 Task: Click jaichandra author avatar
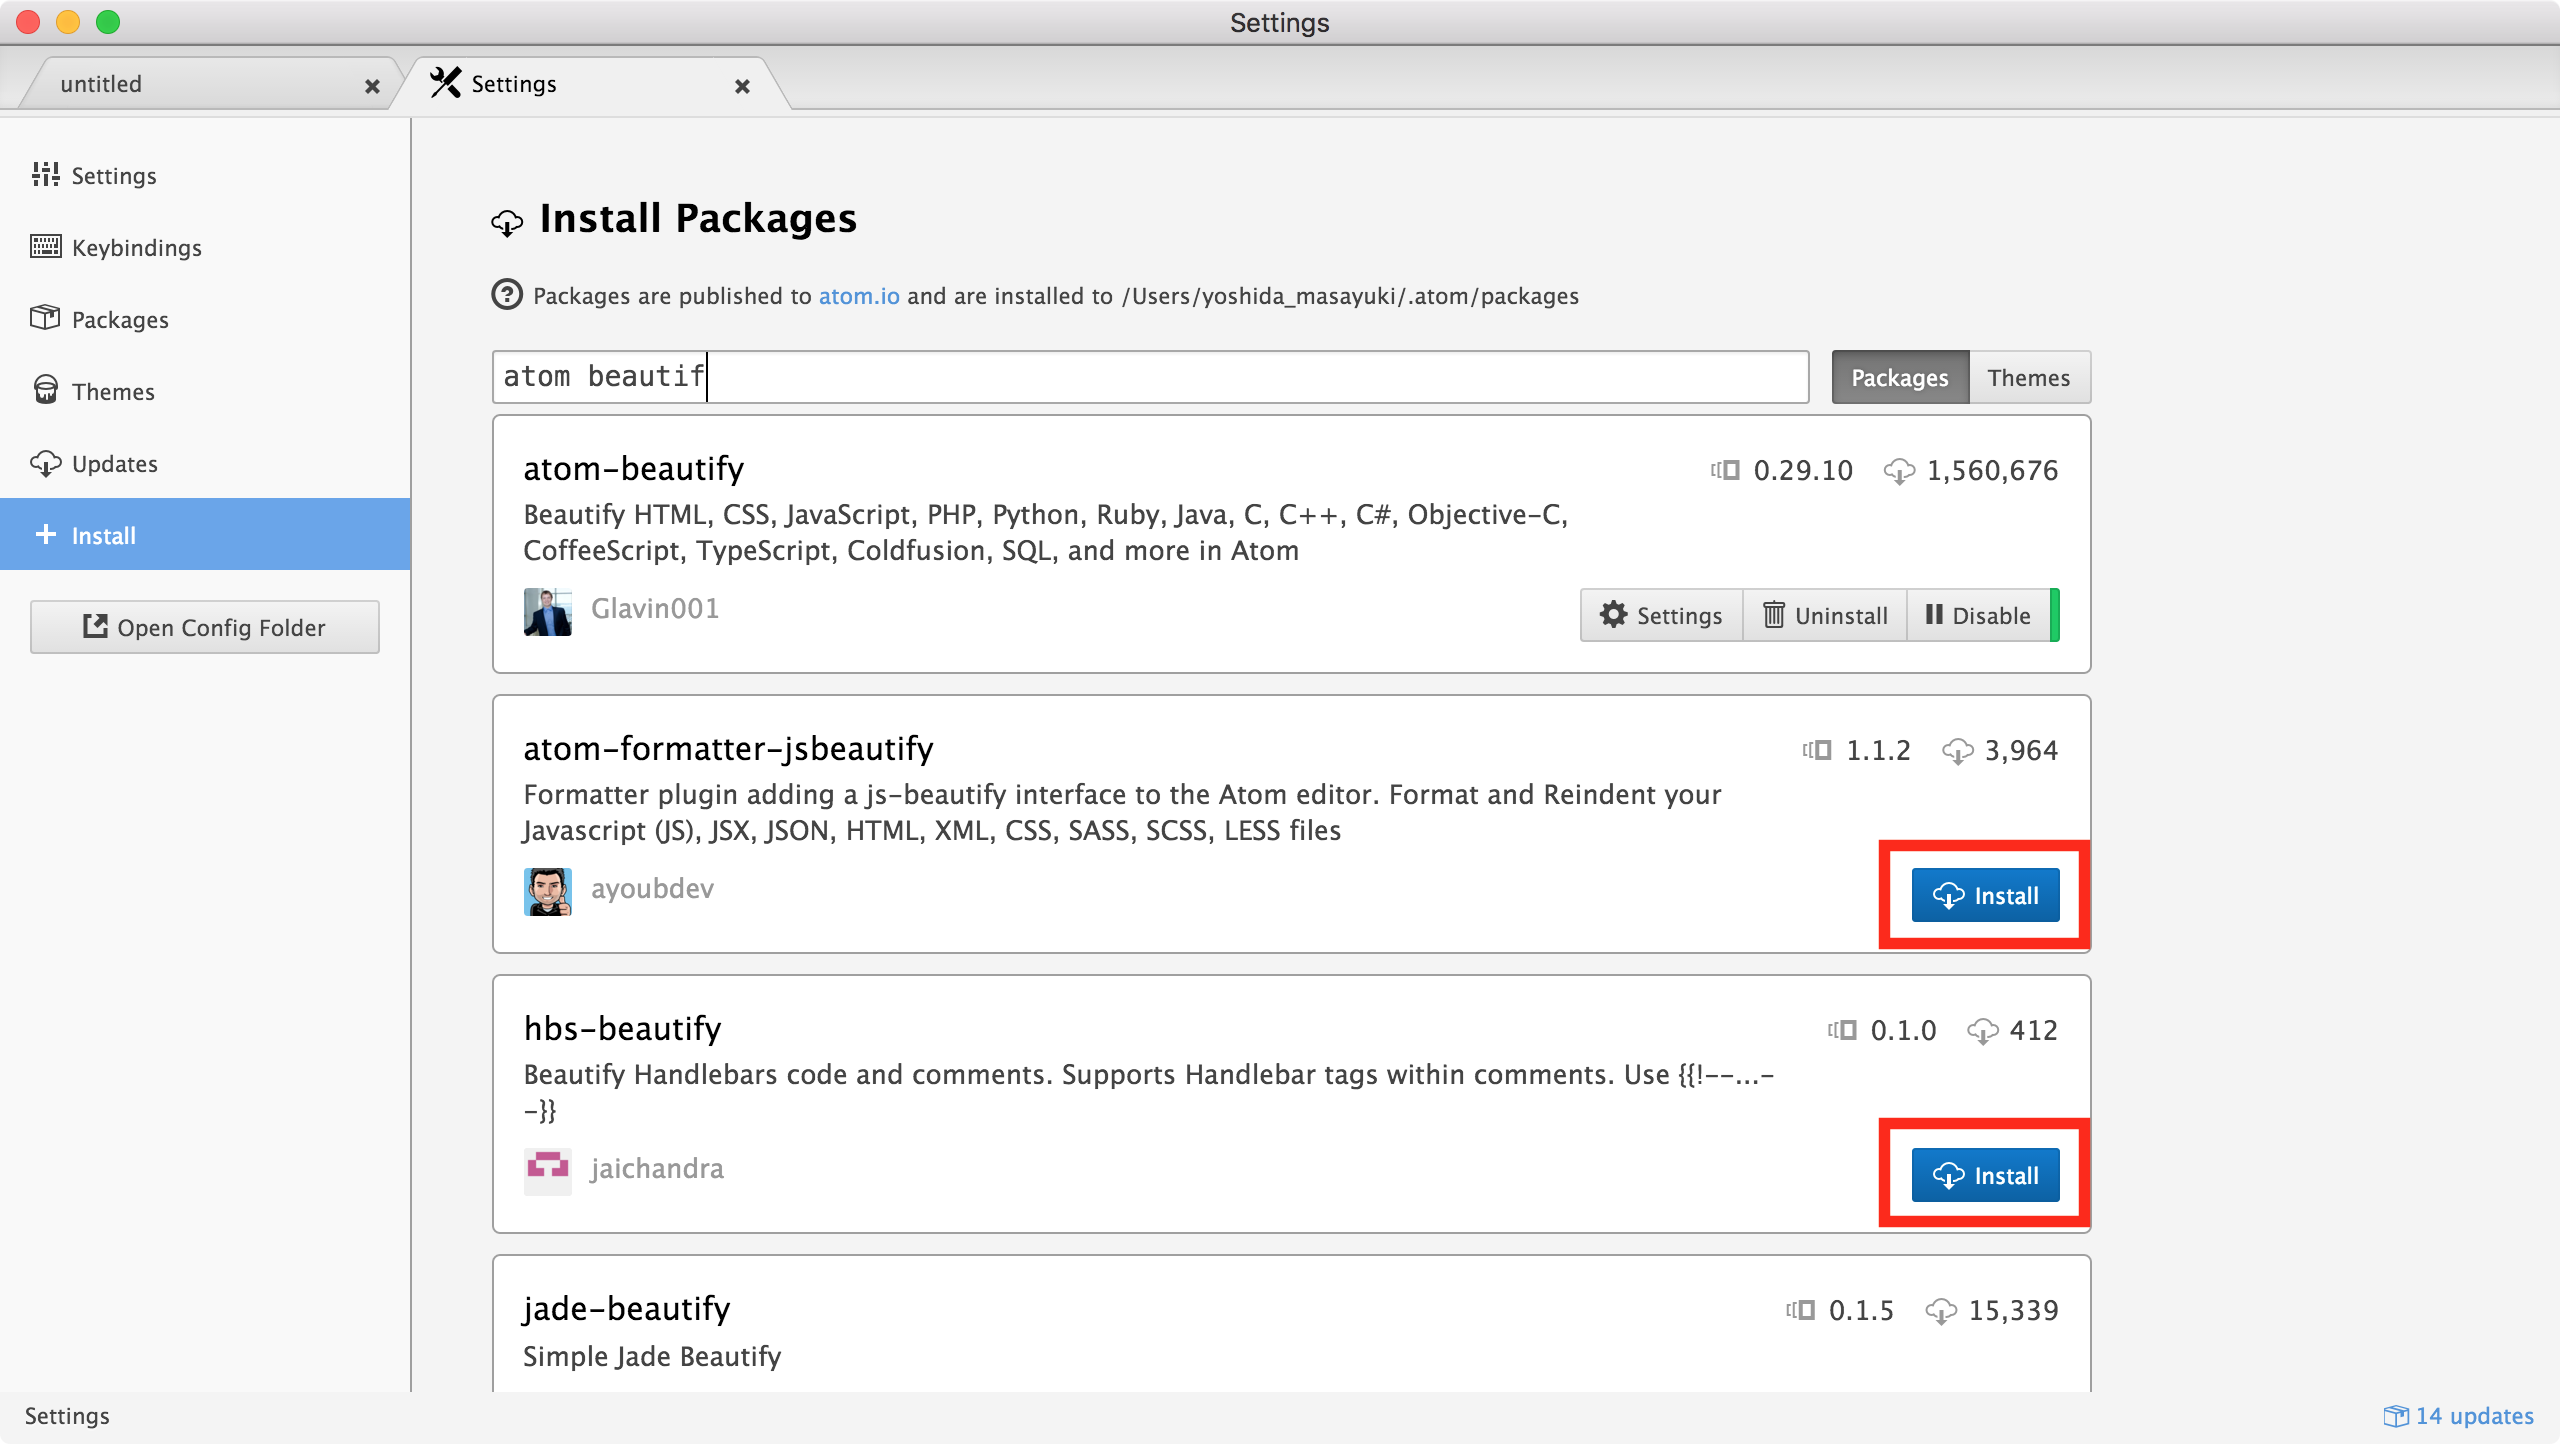pos(548,1172)
